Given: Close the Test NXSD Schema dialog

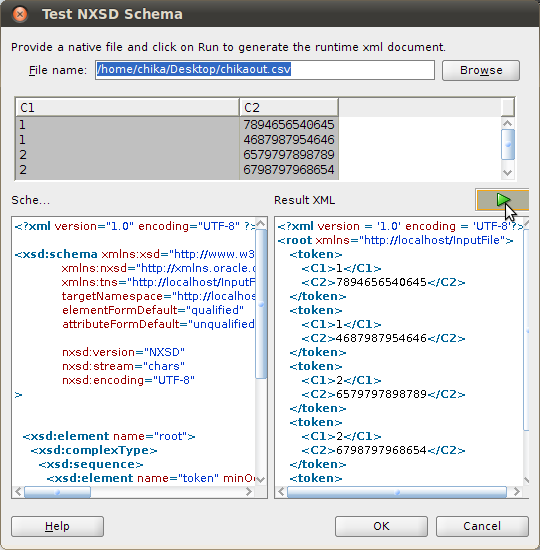Looking at the screenshot, I should click(20, 14).
